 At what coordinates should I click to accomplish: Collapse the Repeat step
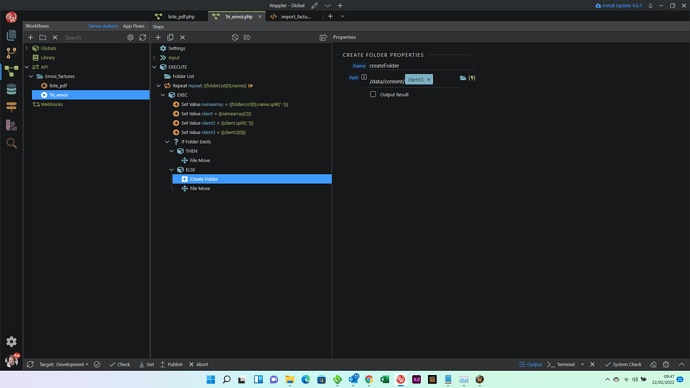(159, 86)
